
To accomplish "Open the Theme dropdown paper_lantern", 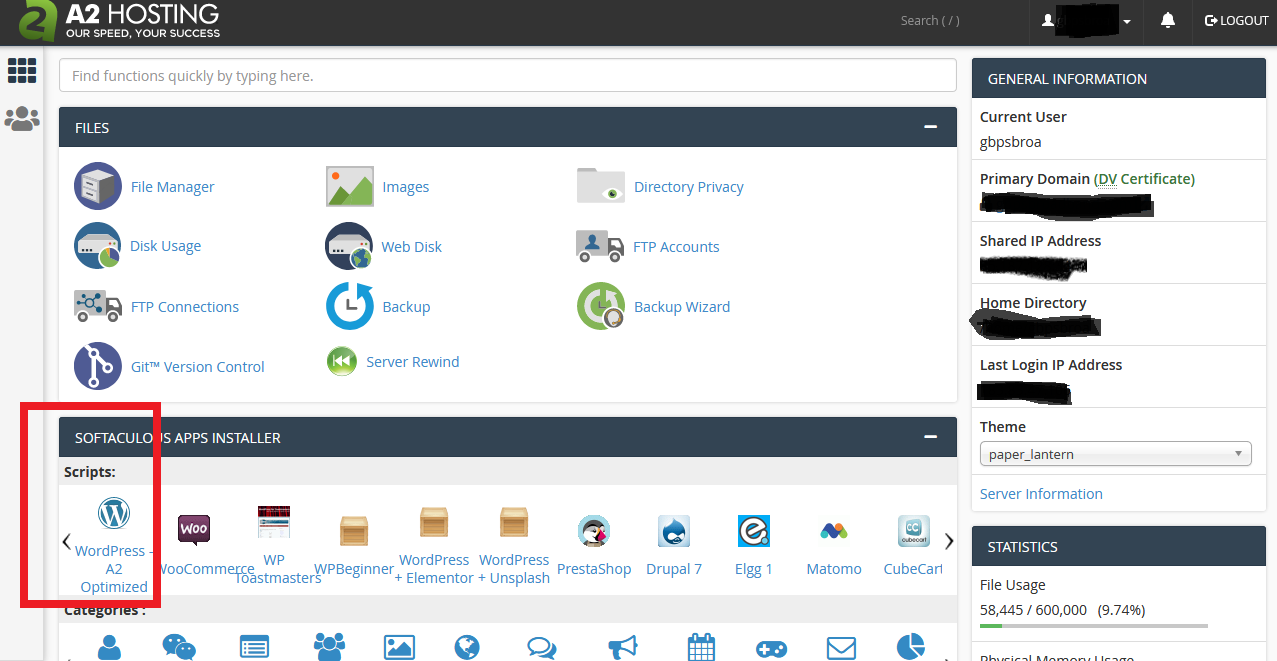I will click(x=1116, y=454).
